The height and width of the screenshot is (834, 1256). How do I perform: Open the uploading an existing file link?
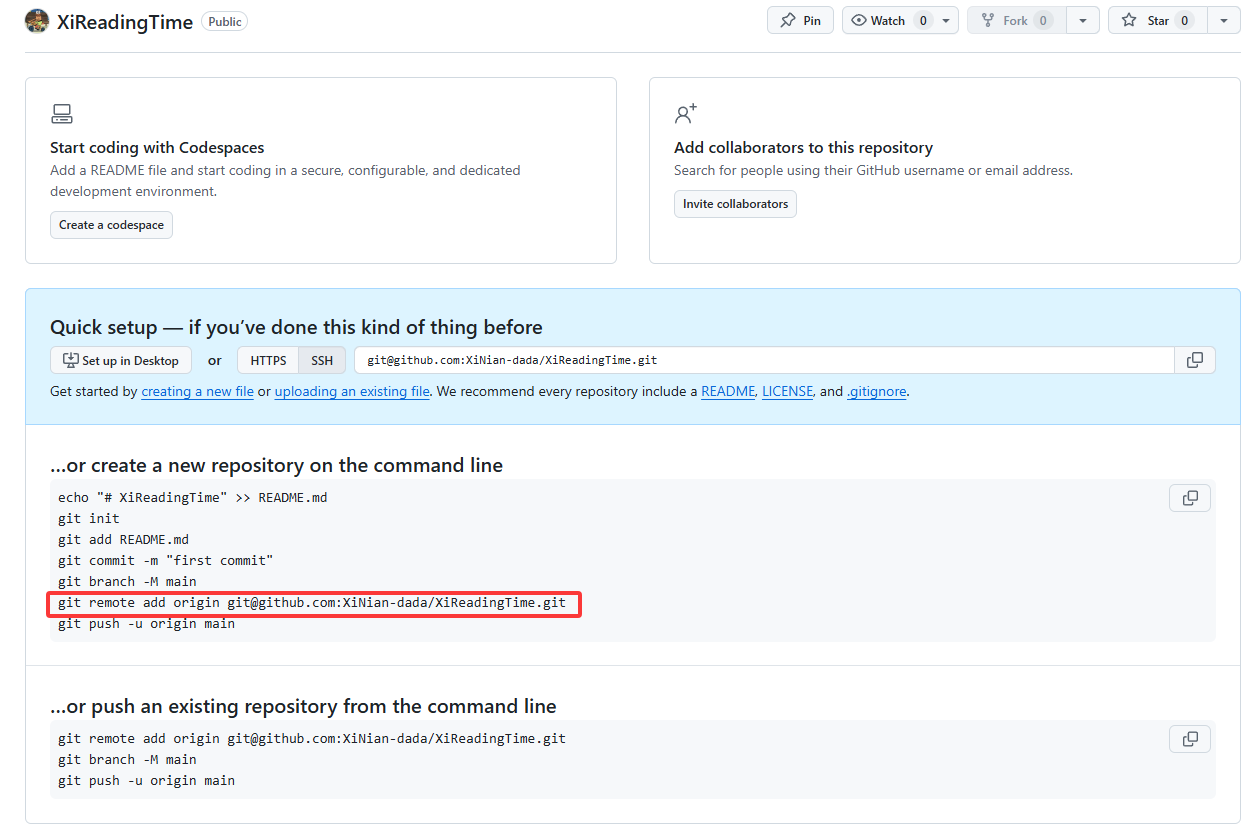(352, 392)
